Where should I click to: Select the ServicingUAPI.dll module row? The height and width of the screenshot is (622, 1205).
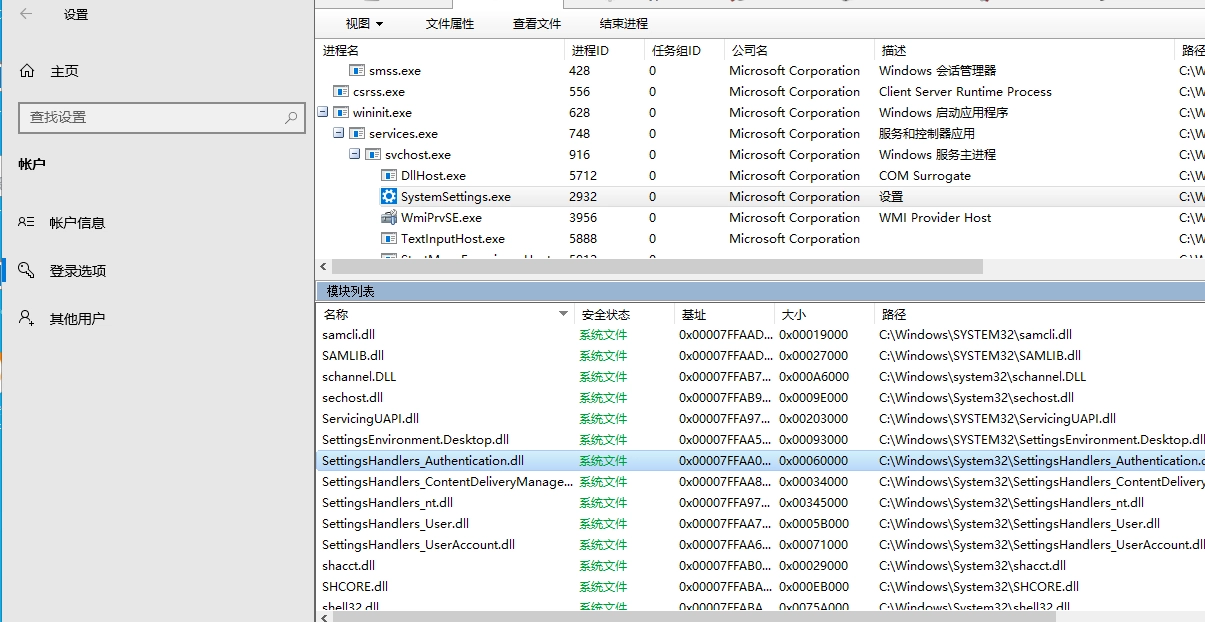click(x=760, y=419)
